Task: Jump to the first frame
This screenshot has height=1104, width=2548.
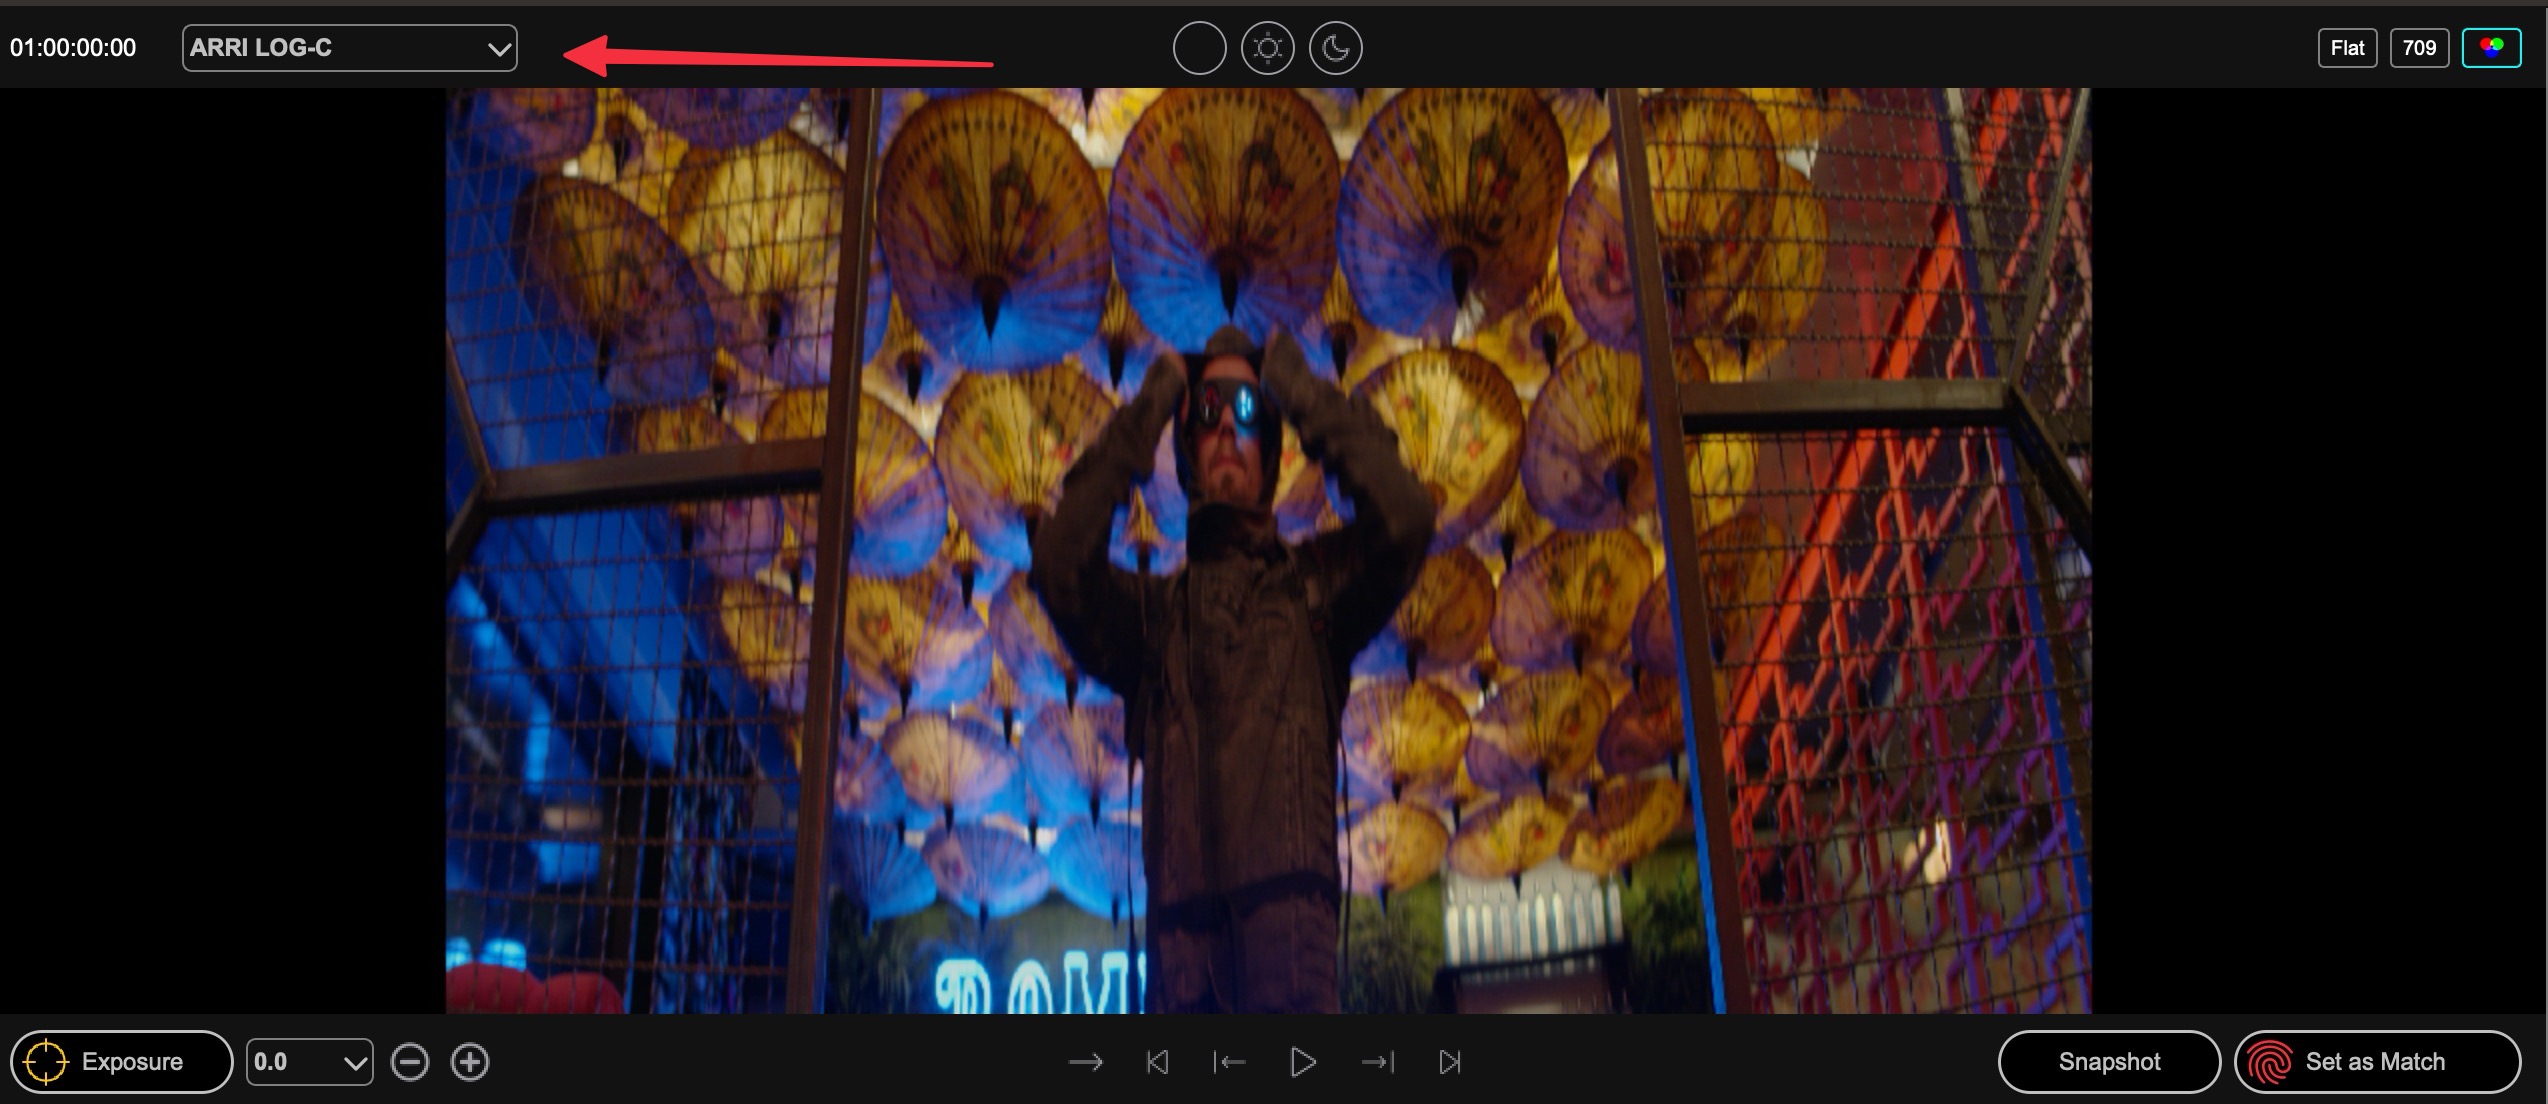Action: pyautogui.click(x=1158, y=1062)
